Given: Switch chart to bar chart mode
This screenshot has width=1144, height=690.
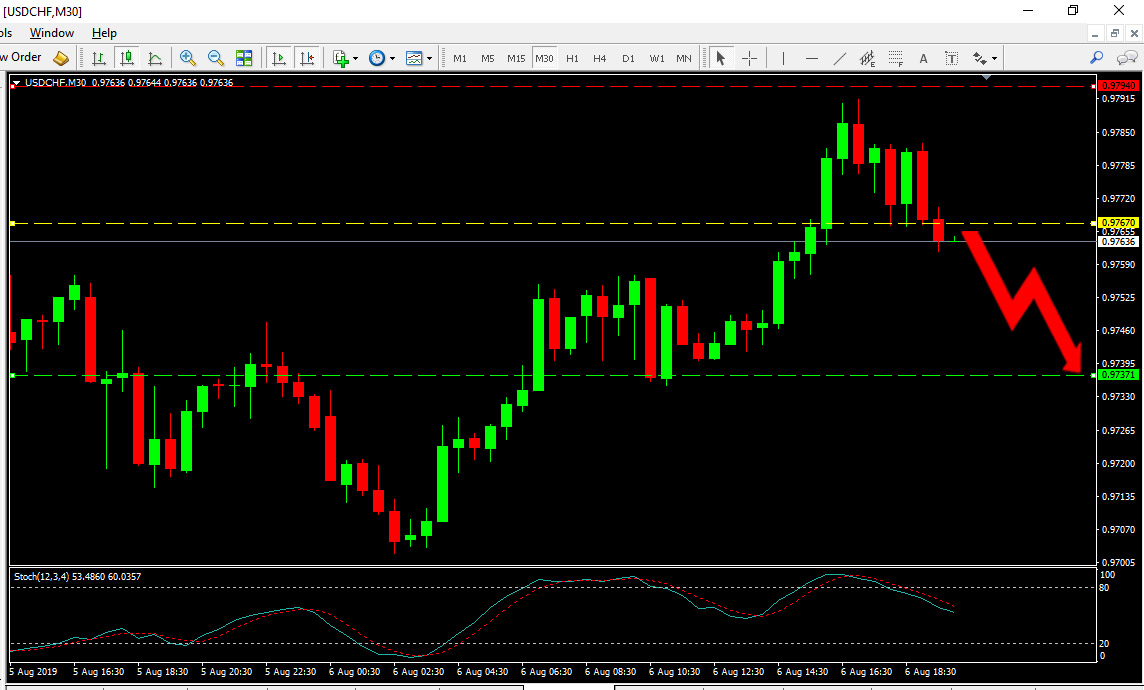Looking at the screenshot, I should [98, 58].
